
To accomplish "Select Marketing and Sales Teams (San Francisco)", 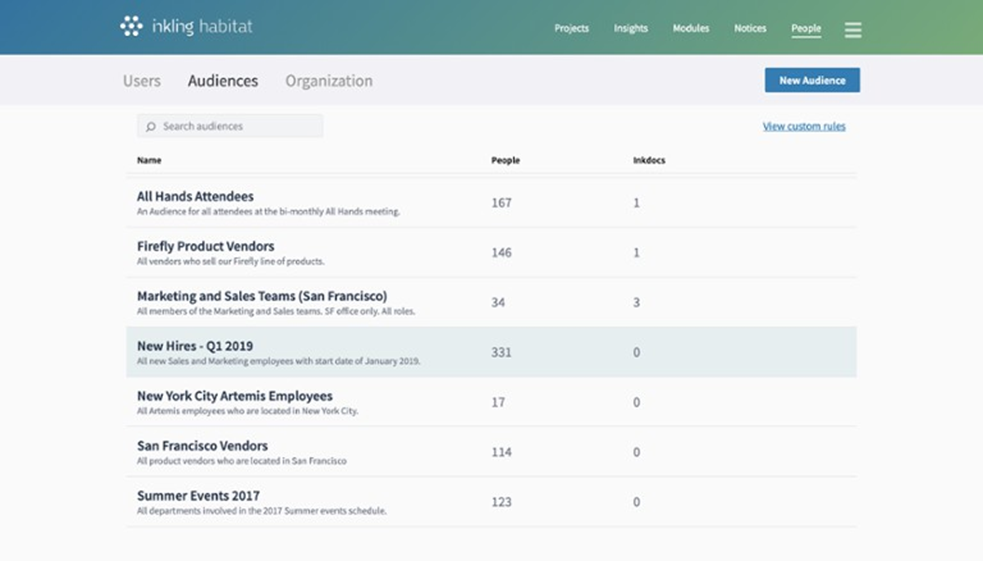I will (x=262, y=296).
